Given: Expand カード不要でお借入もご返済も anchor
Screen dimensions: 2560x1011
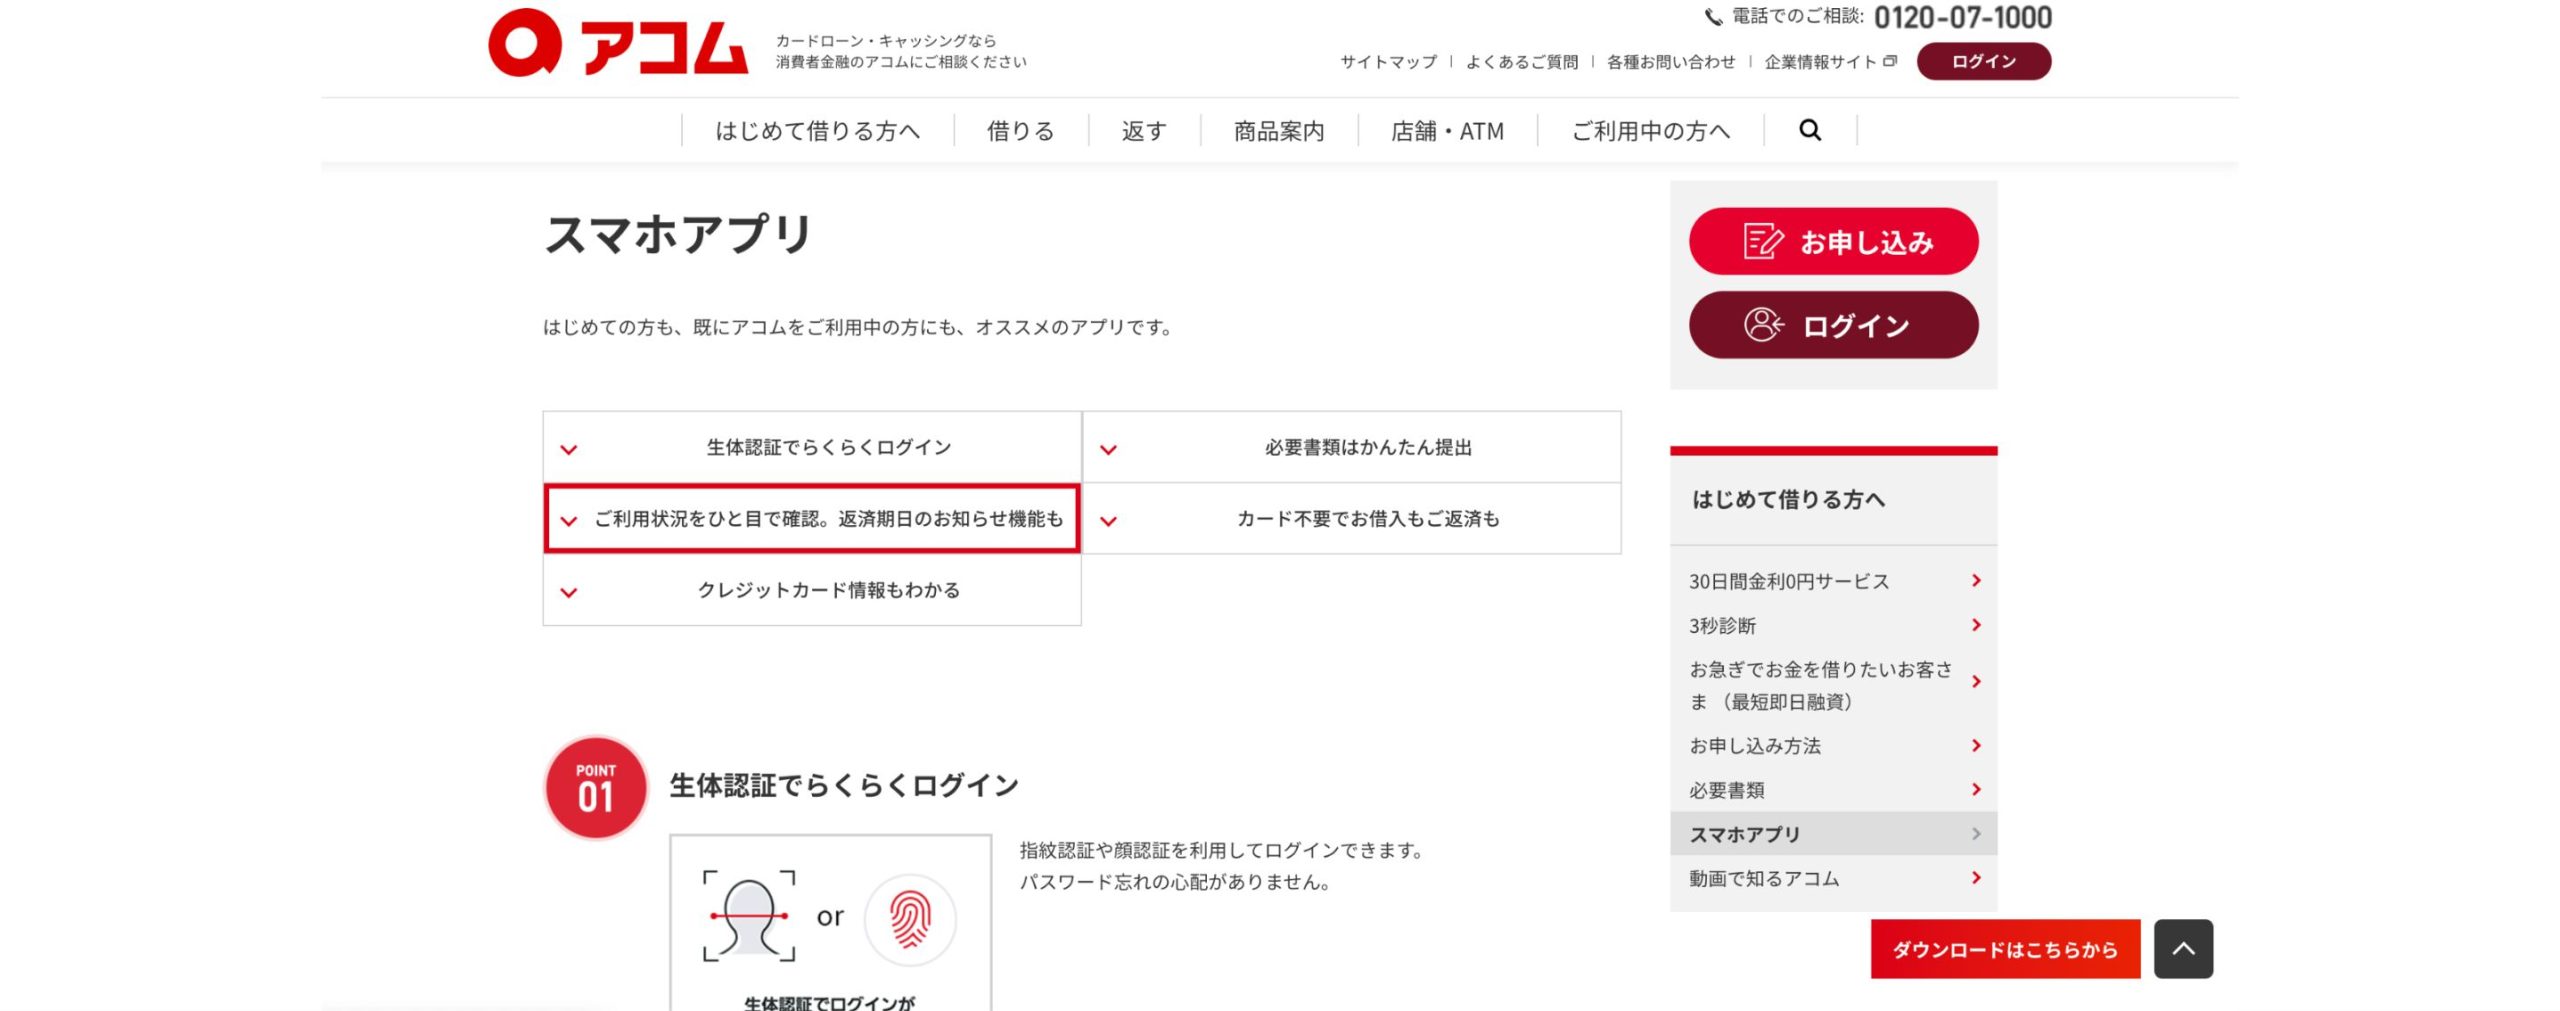Looking at the screenshot, I should point(1351,518).
